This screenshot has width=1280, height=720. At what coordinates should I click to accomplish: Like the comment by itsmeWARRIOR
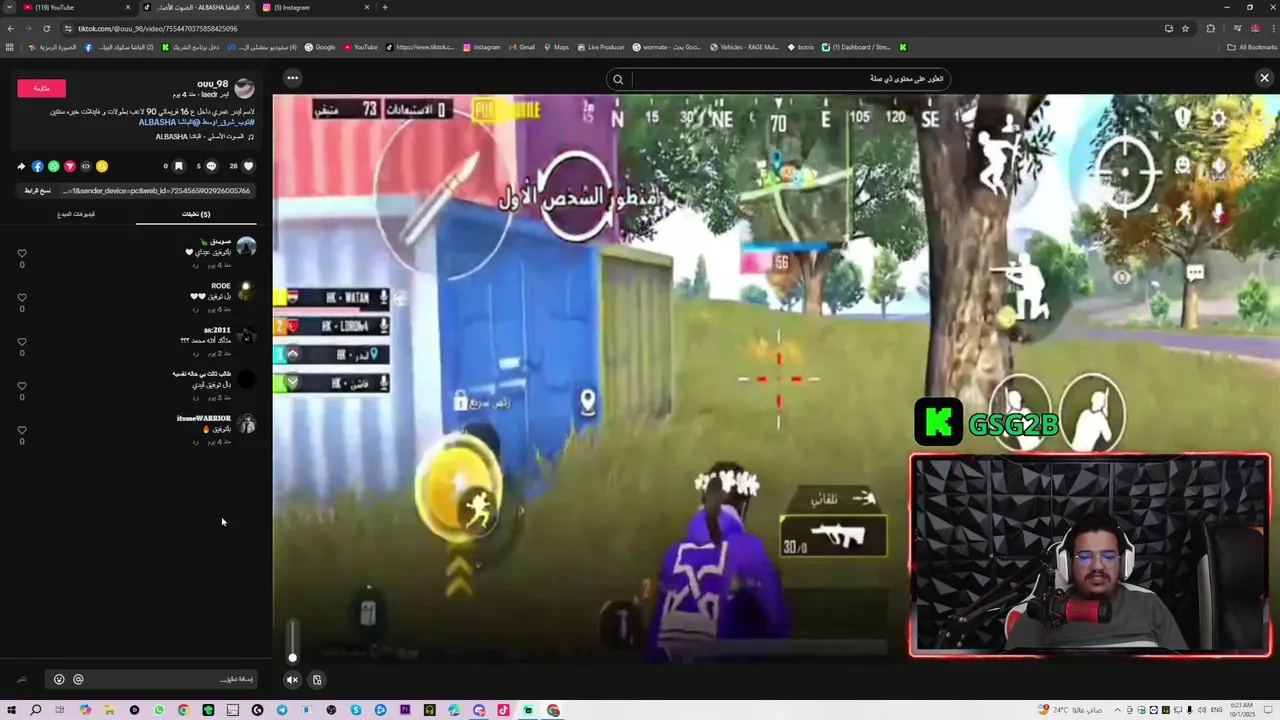click(22, 430)
